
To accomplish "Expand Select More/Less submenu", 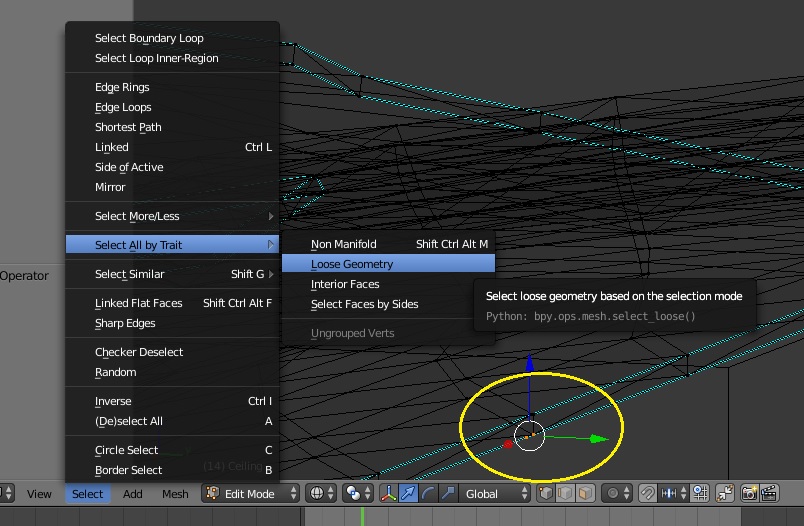I will (172, 216).
